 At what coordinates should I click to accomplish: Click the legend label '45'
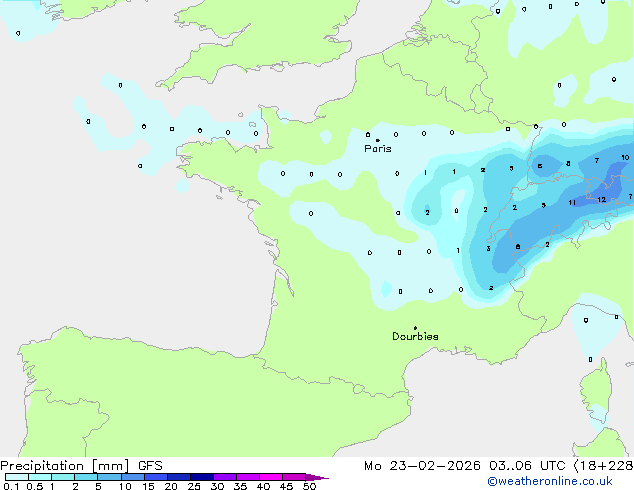(286, 486)
